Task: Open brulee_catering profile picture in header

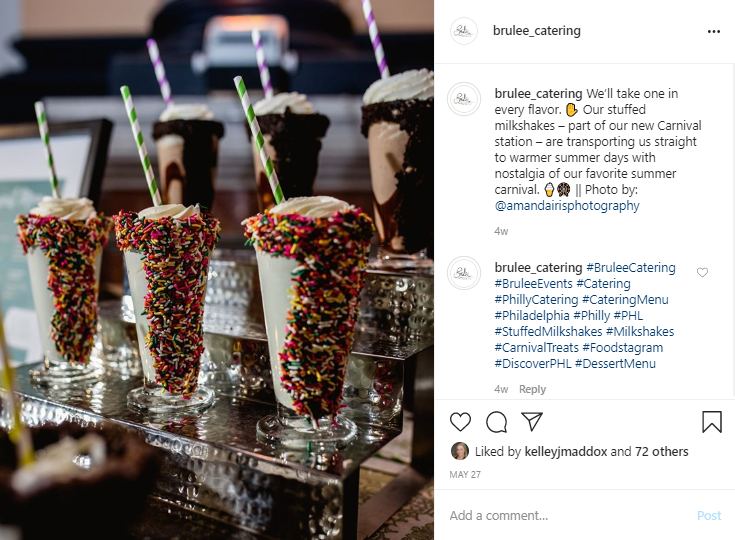Action: (464, 31)
